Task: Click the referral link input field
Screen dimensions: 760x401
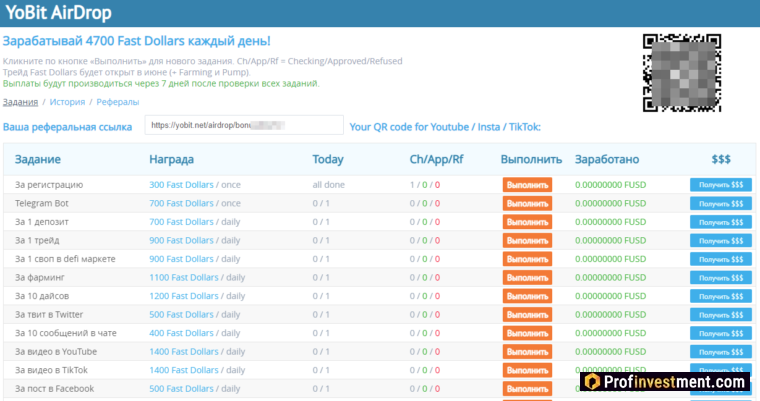Action: (x=243, y=126)
